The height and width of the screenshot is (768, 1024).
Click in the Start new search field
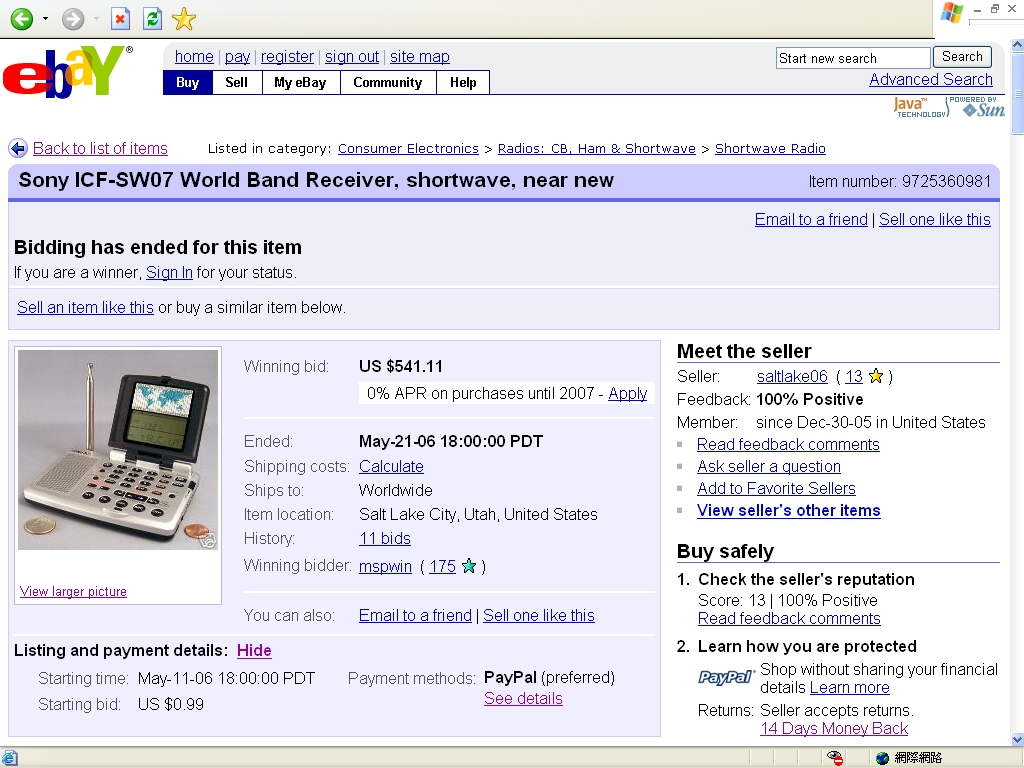pos(852,58)
